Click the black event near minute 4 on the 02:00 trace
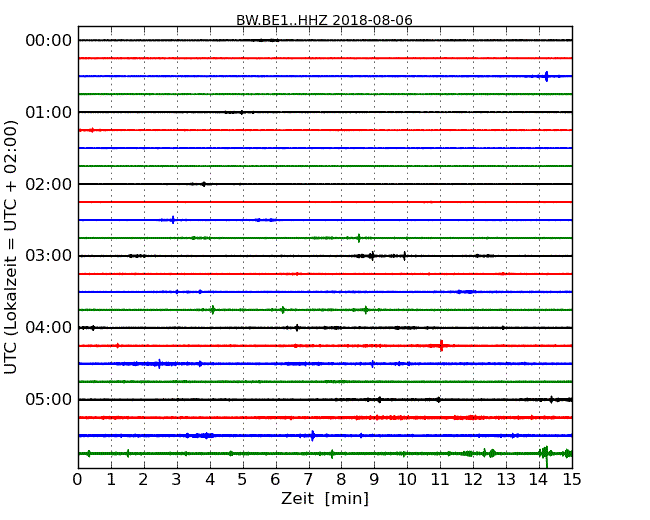The image size is (650, 520). pos(204,184)
